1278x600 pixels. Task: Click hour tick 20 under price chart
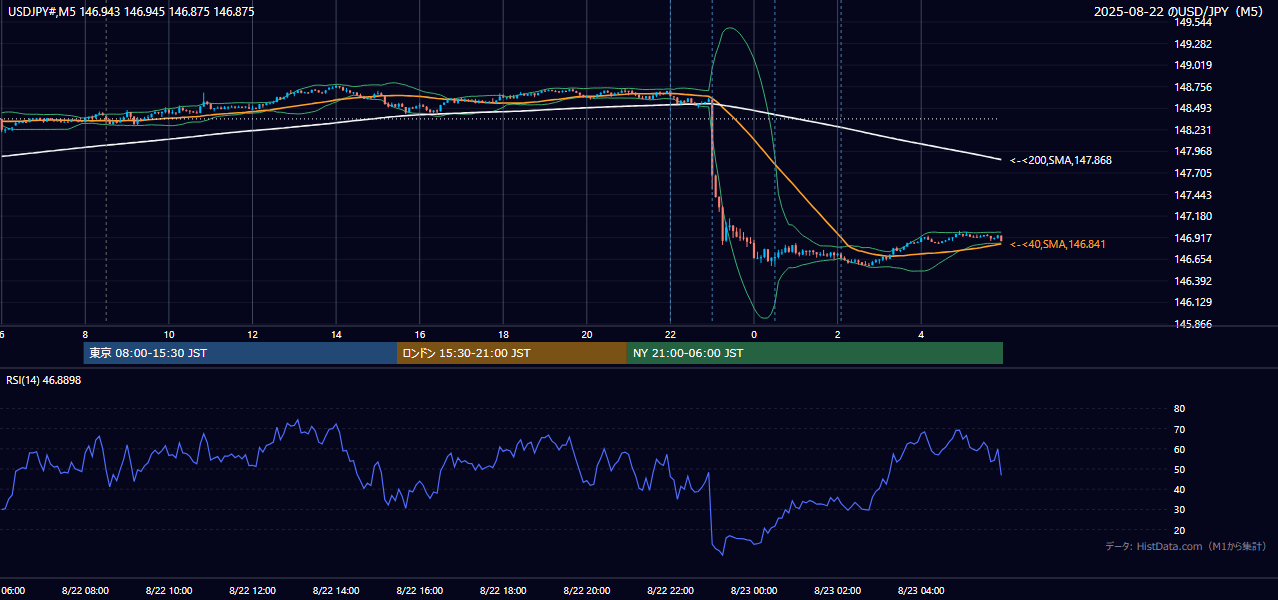click(587, 334)
